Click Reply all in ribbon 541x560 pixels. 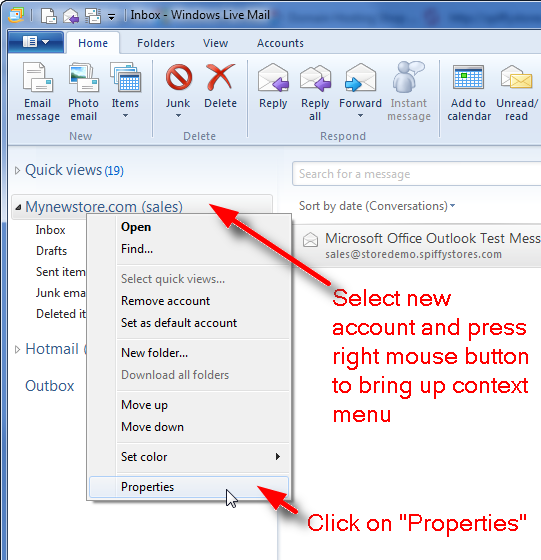click(x=315, y=92)
